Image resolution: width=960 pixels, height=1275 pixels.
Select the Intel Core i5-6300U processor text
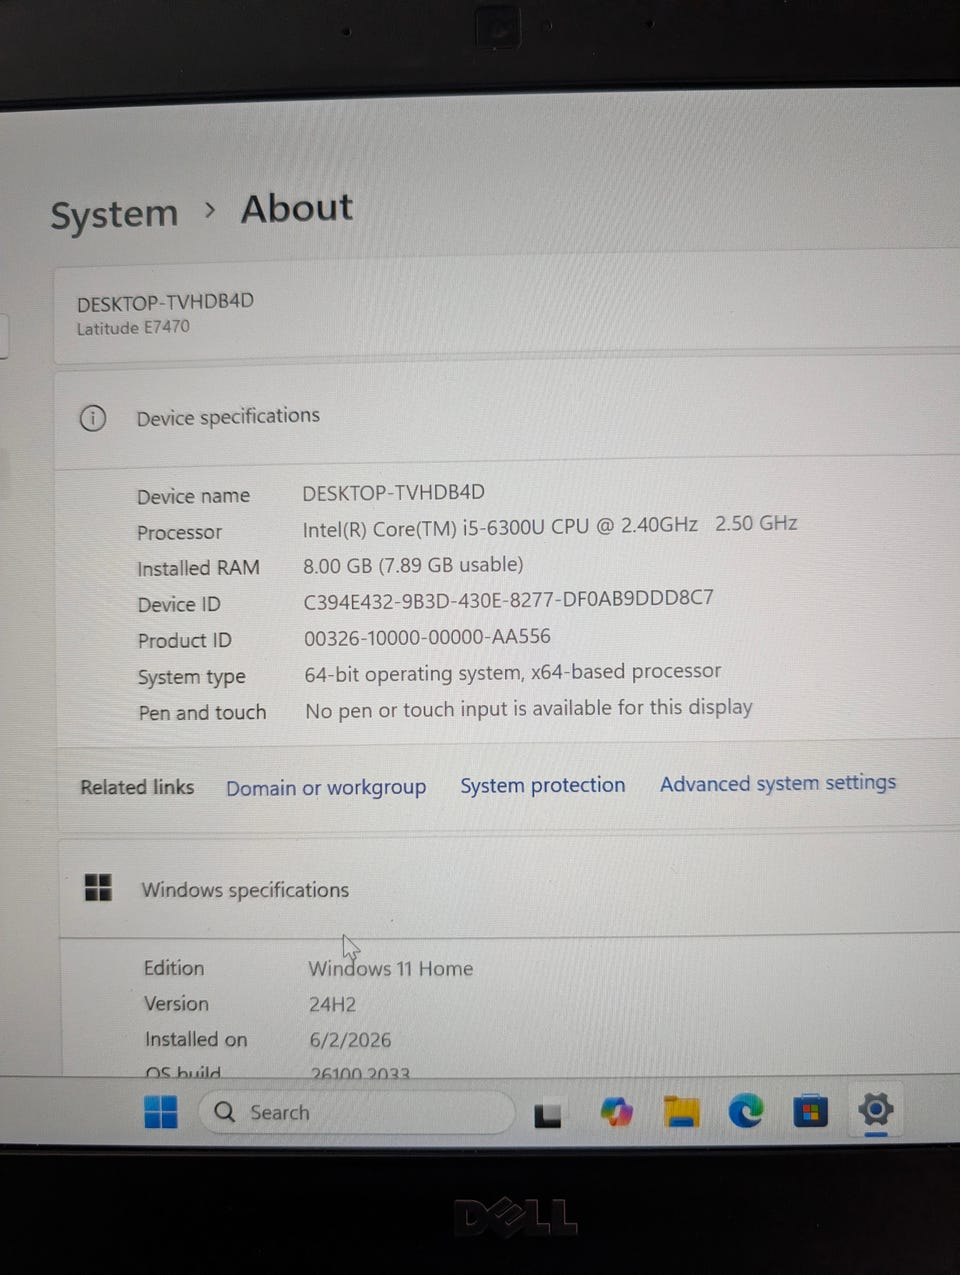click(x=550, y=526)
